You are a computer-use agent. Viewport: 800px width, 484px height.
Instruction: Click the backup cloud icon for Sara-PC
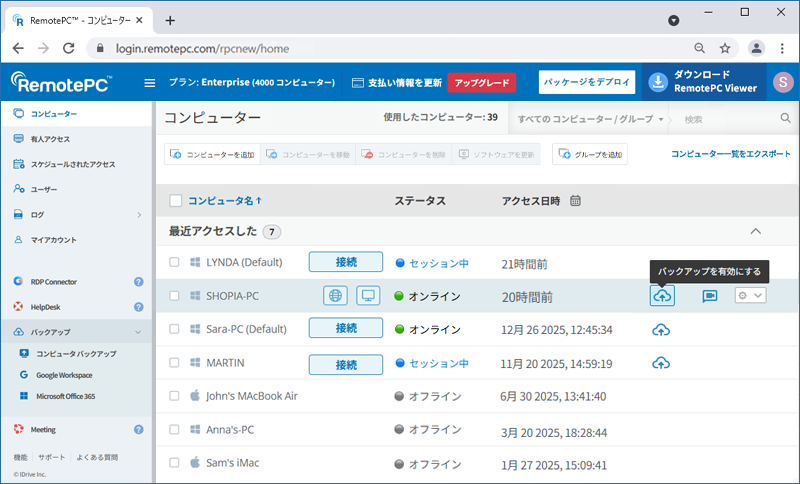tap(661, 330)
